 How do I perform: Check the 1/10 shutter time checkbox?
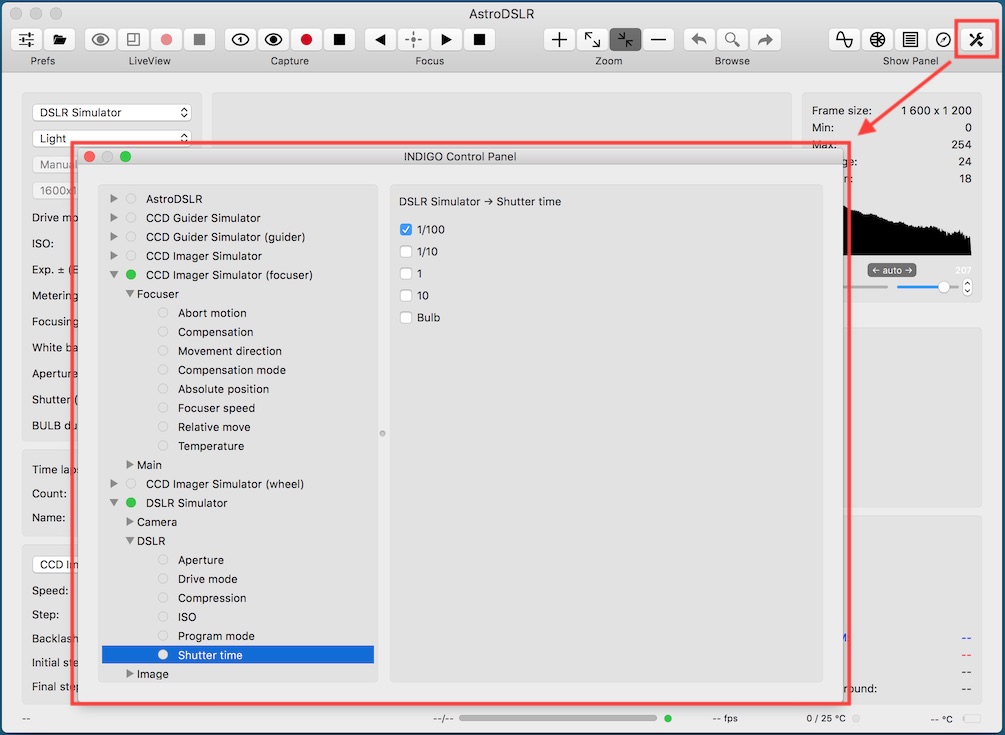[x=406, y=251]
